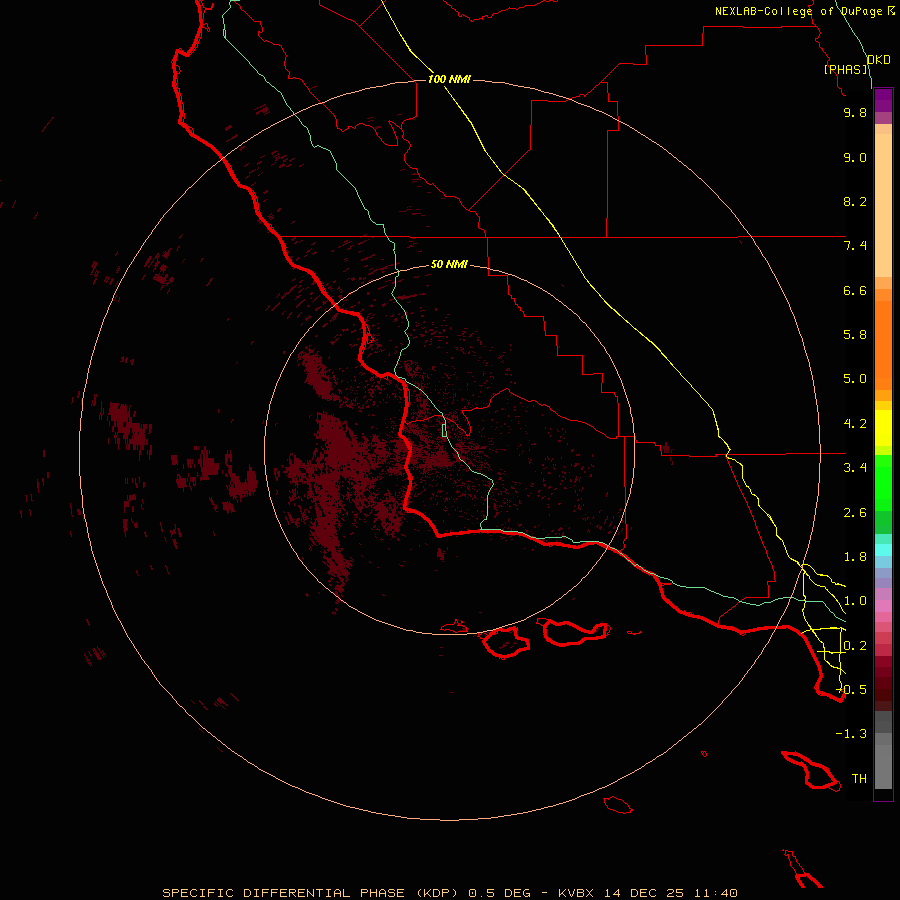Click the 5.8 value on the color scale

(855, 335)
